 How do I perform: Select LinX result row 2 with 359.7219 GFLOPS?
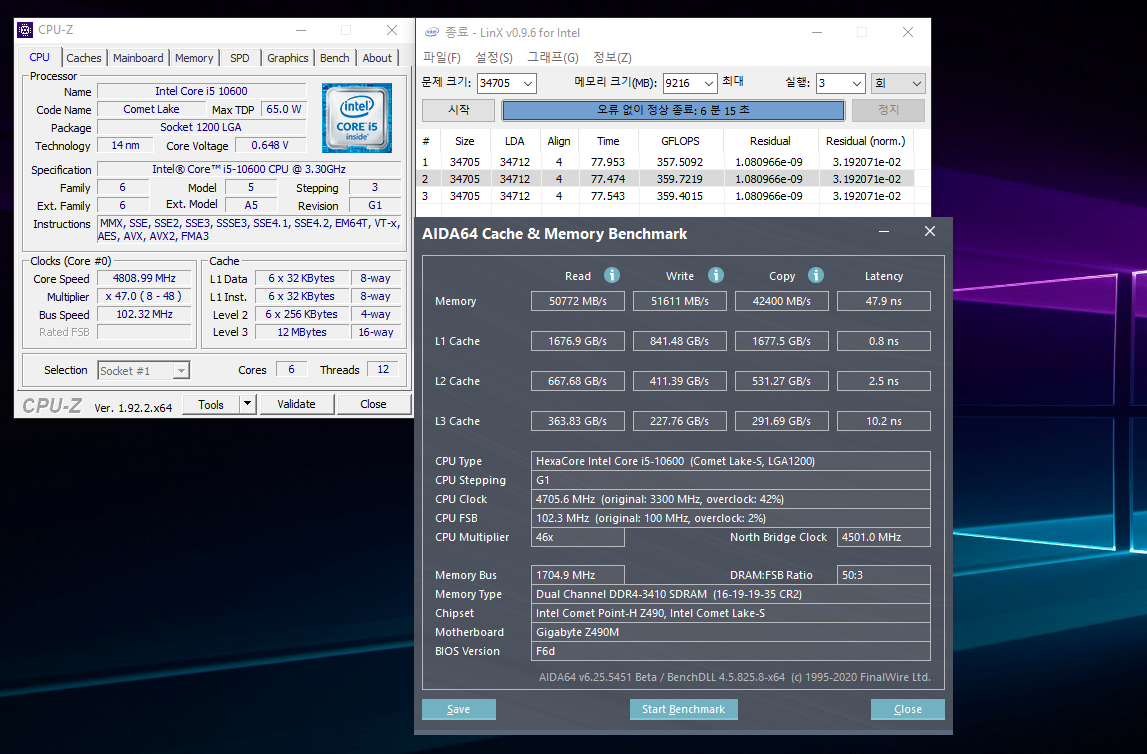666,178
